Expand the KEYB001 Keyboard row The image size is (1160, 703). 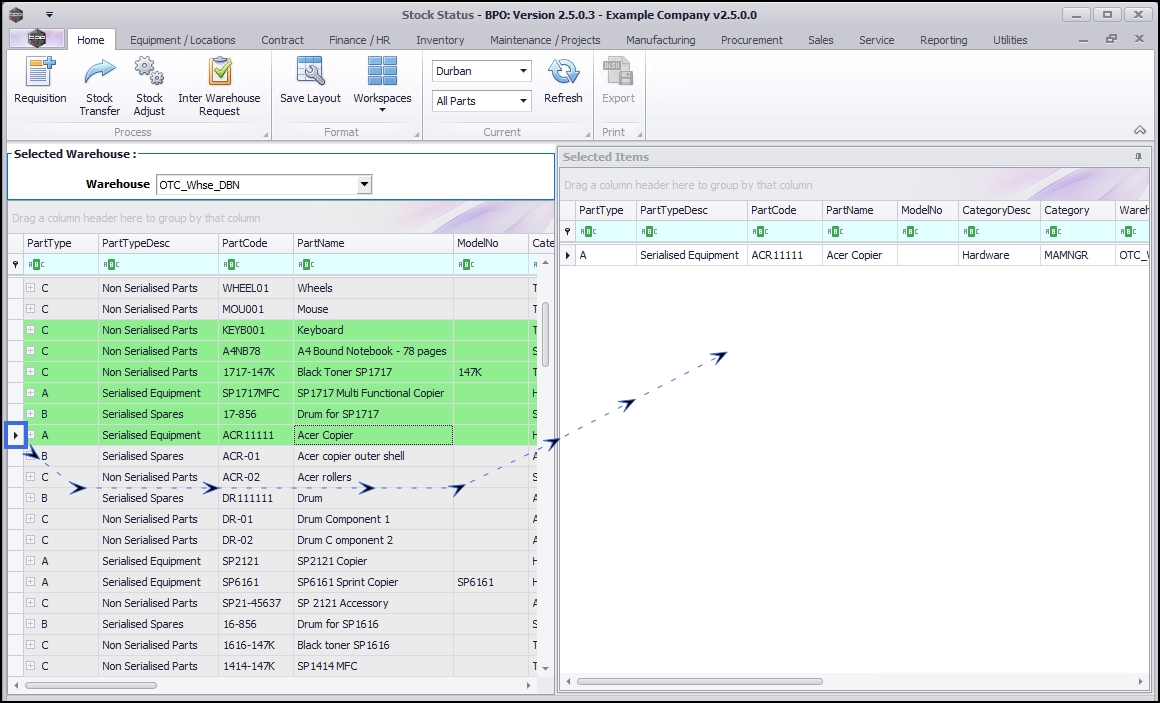(30, 329)
